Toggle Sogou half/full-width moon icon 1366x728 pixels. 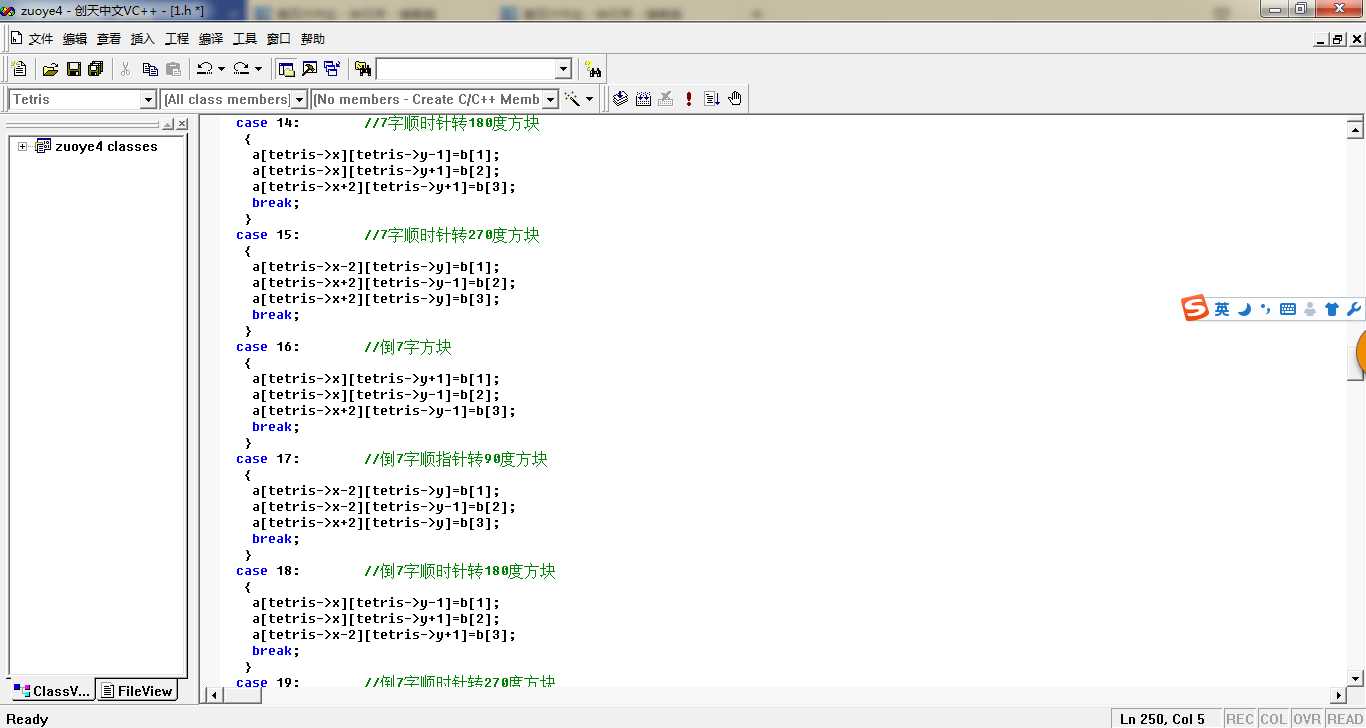(x=1244, y=310)
